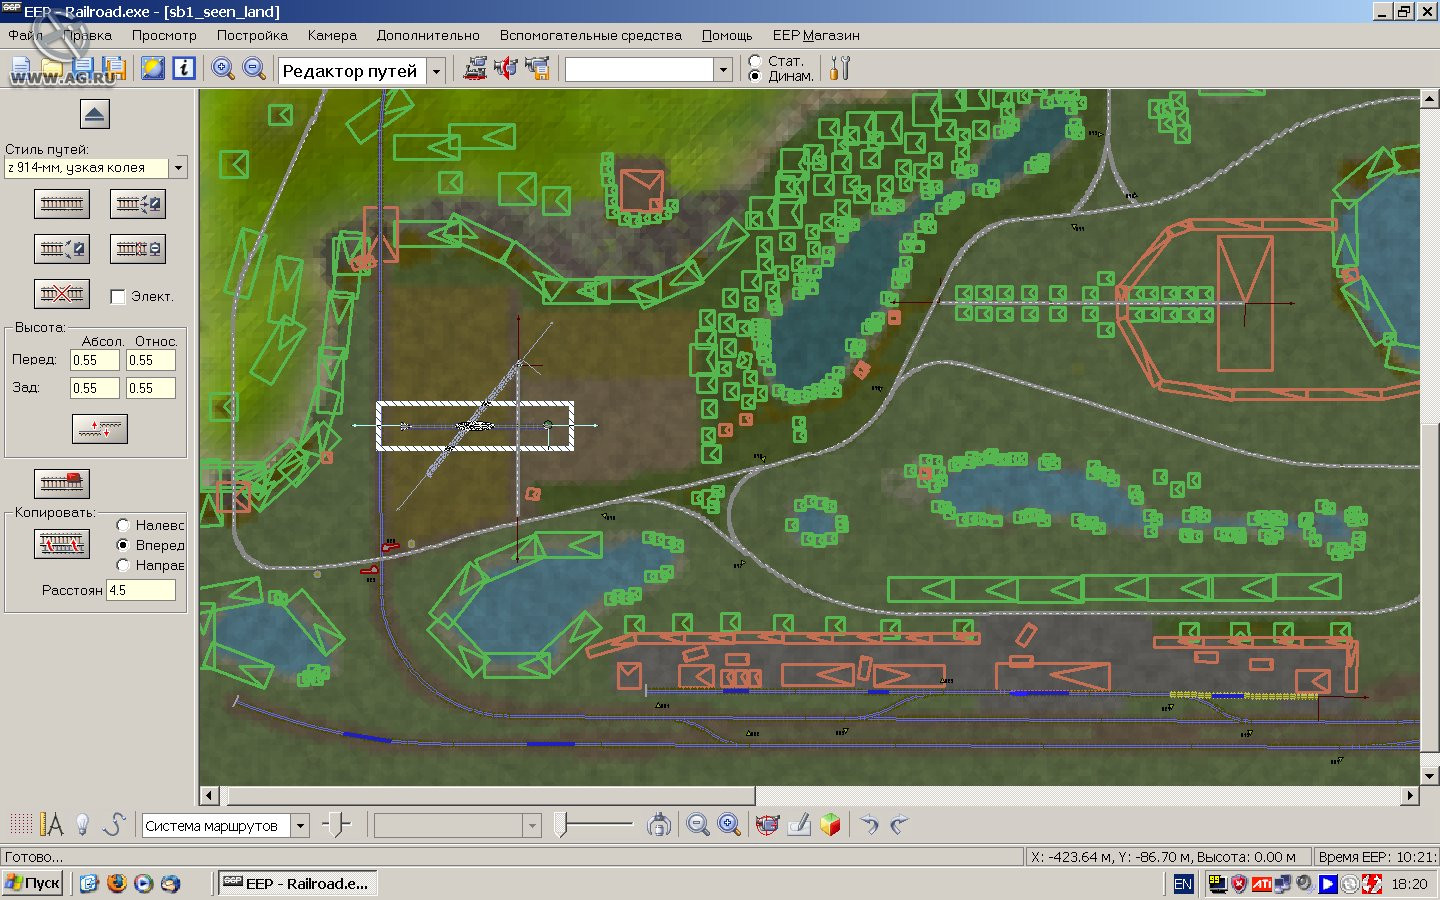Click the Пуск start button
1440x900 pixels.
coord(33,883)
